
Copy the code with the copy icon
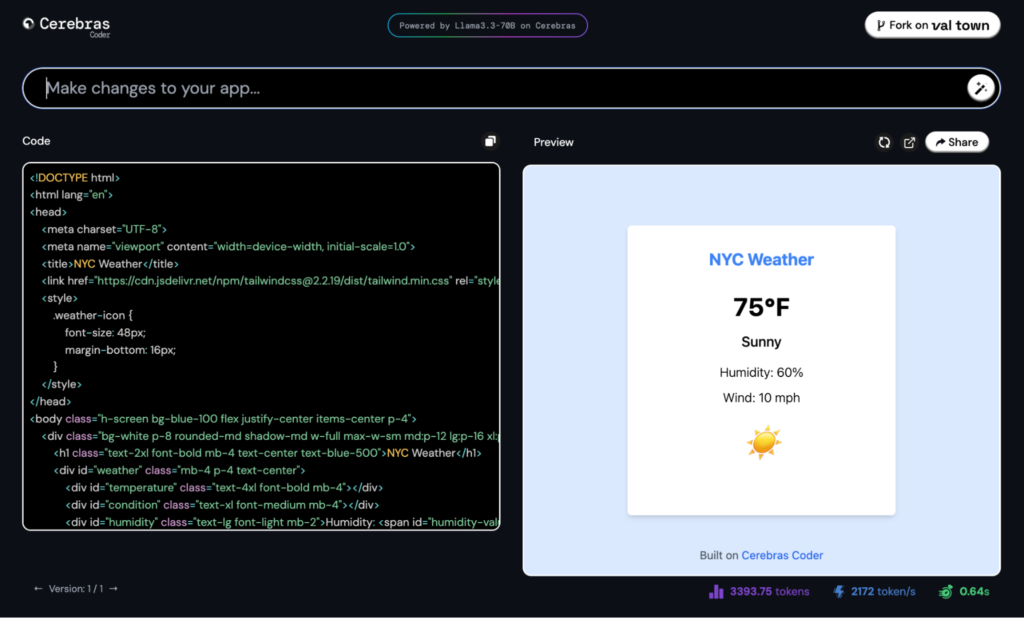490,141
